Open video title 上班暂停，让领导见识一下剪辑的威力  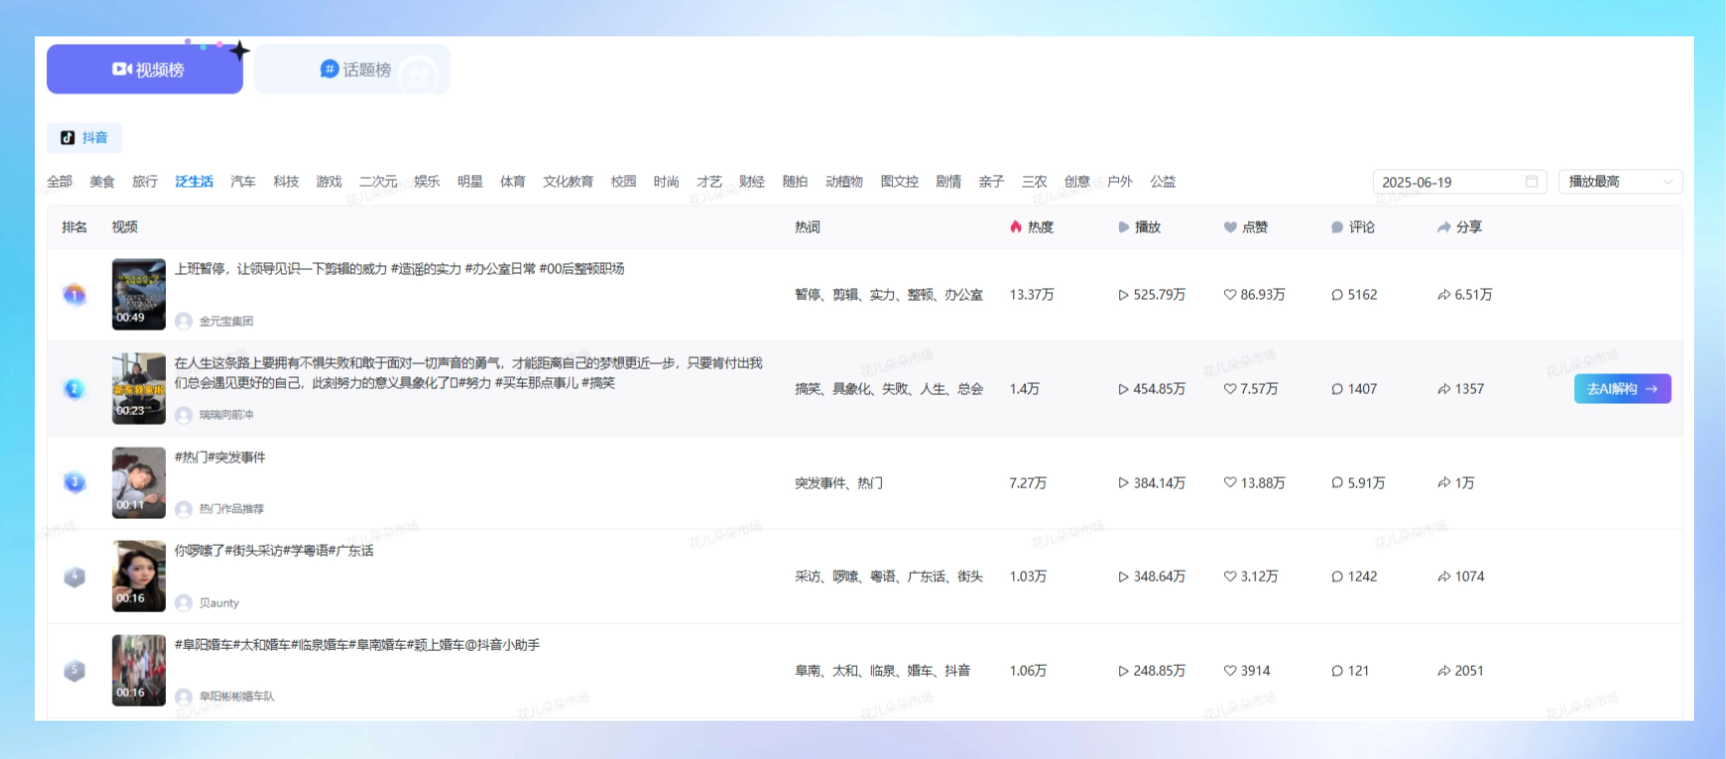click(x=400, y=269)
